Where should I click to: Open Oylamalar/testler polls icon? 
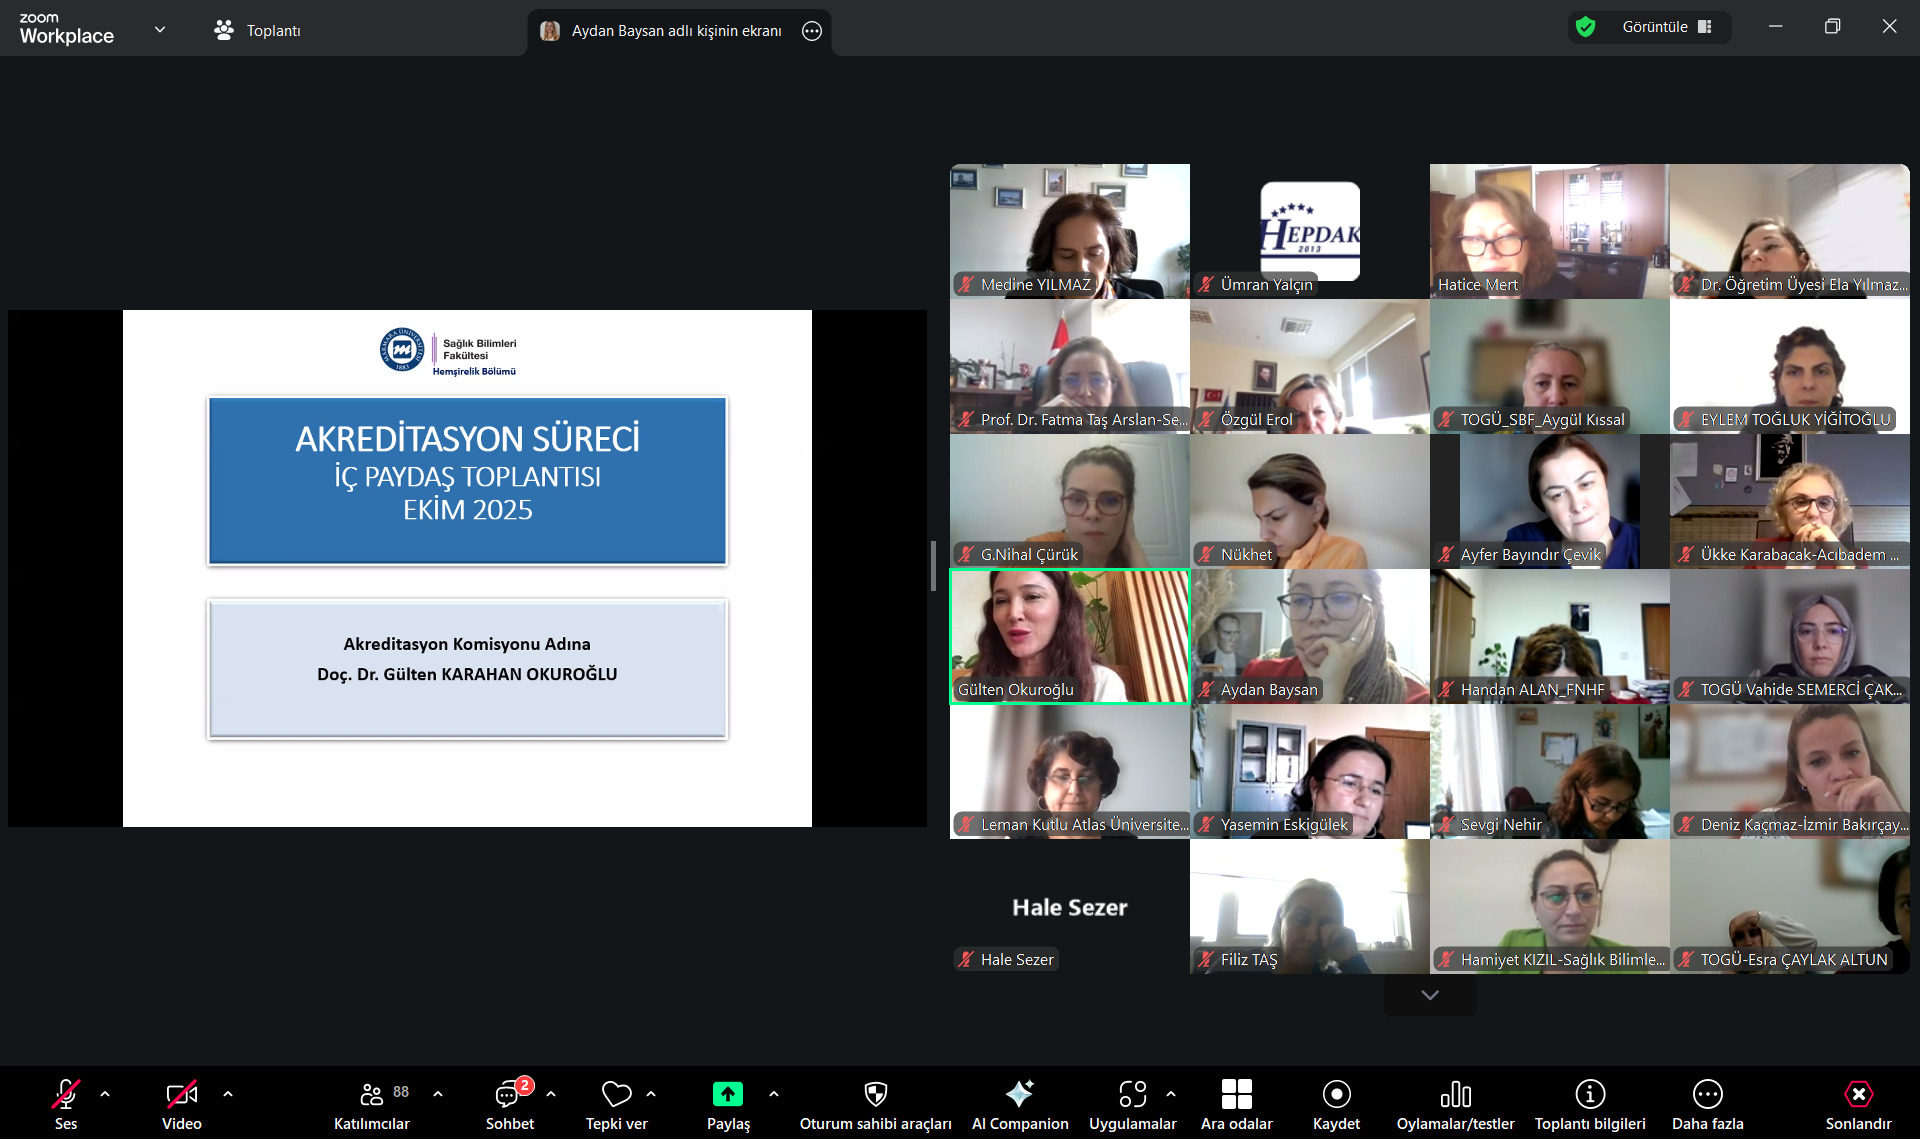click(x=1455, y=1094)
